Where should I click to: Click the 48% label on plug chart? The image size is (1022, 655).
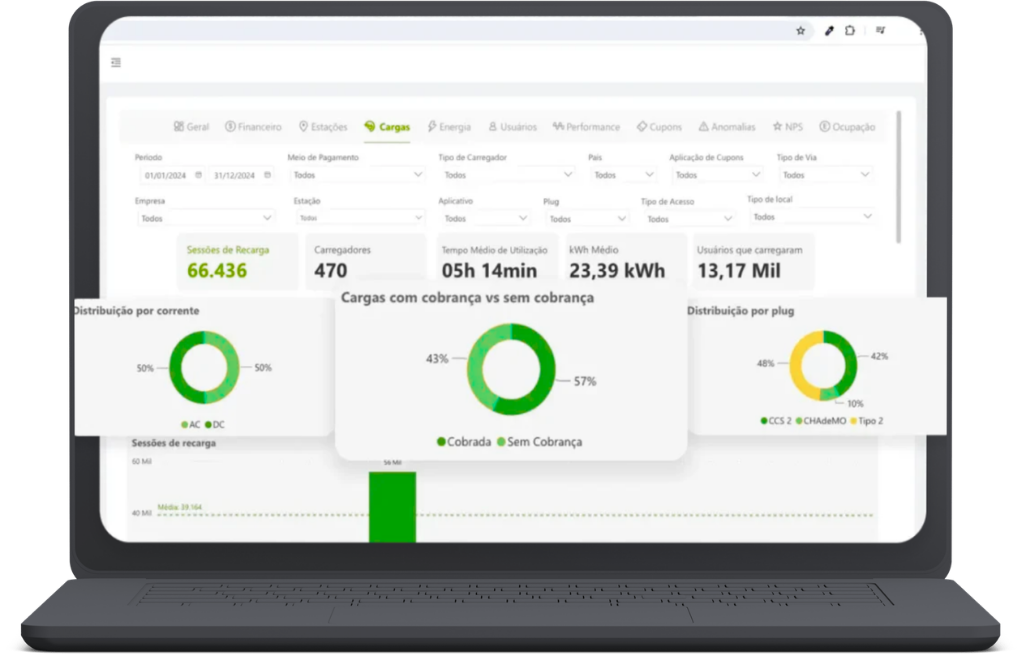[765, 364]
